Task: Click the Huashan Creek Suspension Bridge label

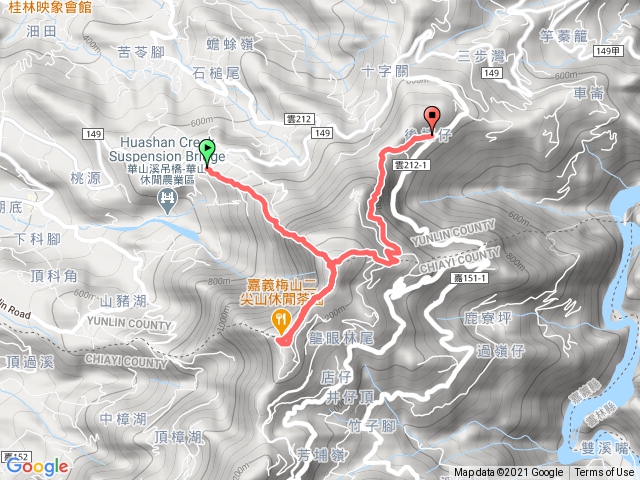Action: [x=167, y=149]
